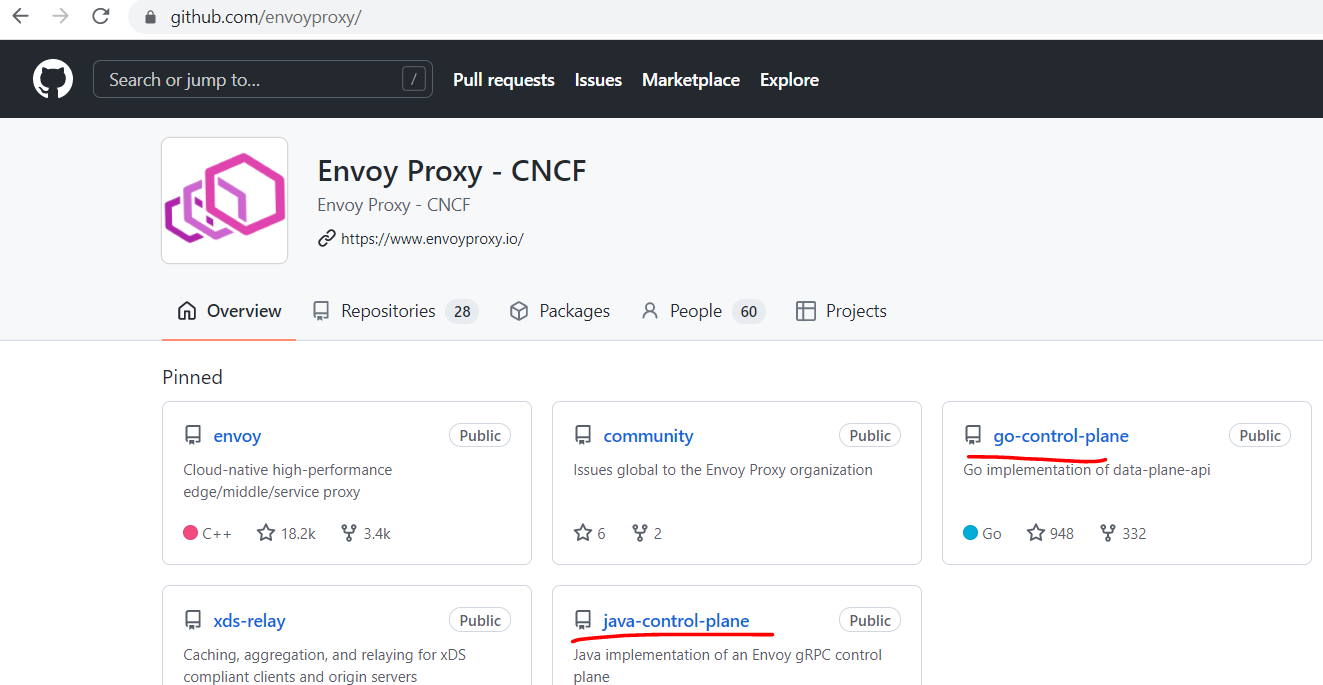The image size is (1323, 685).
Task: Click the Pinned section label
Action: pyautogui.click(x=192, y=377)
